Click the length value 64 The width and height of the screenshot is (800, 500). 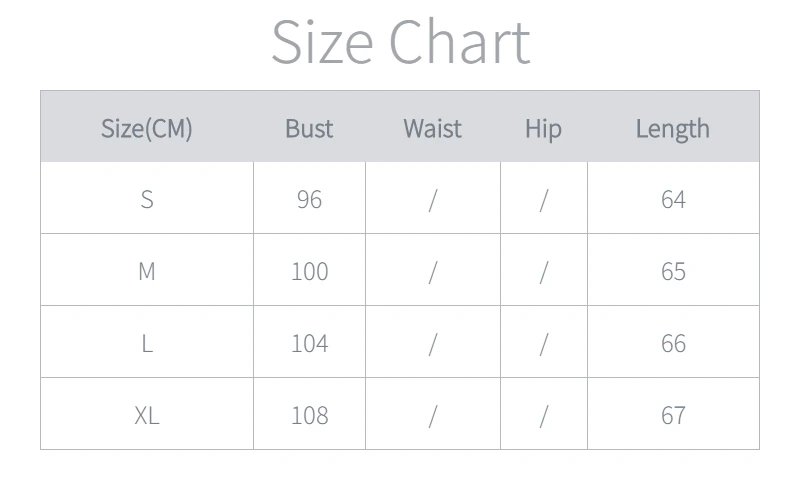tap(673, 199)
